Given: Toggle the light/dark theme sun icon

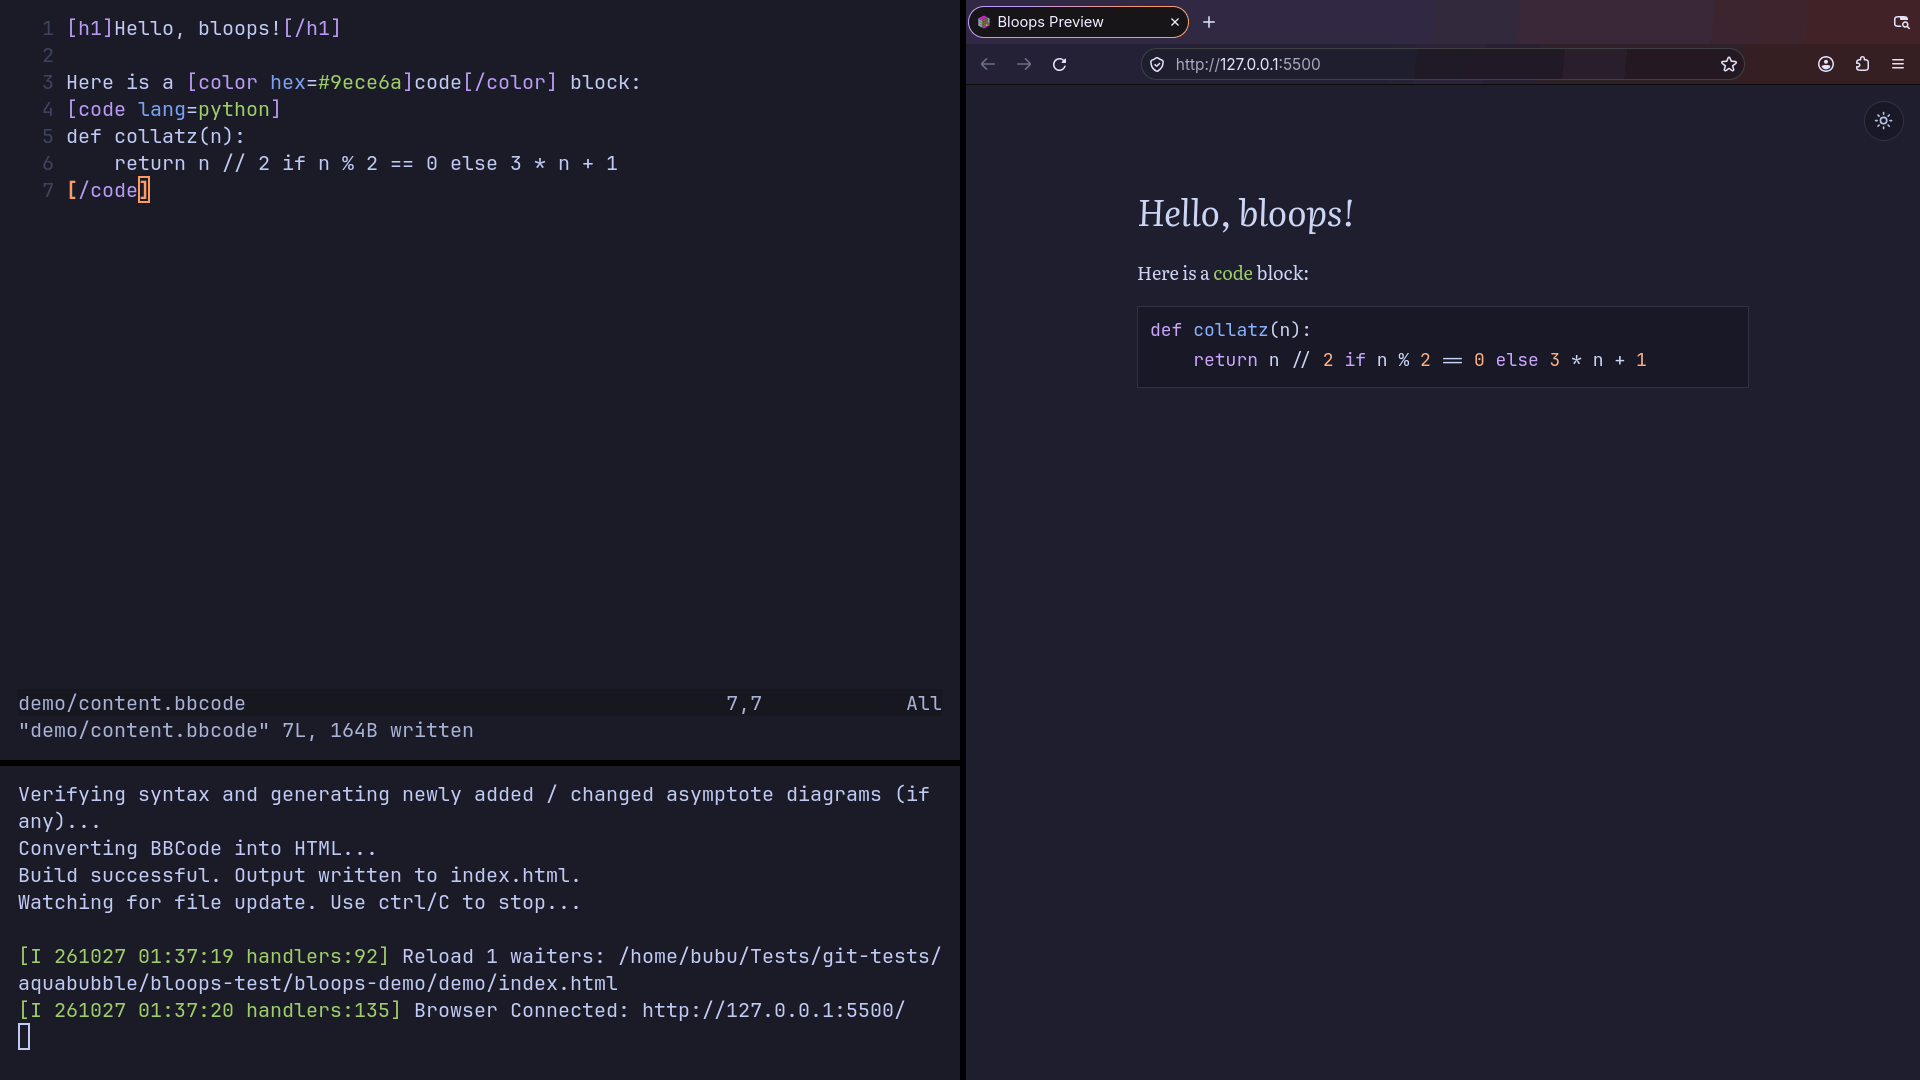Looking at the screenshot, I should (1883, 121).
